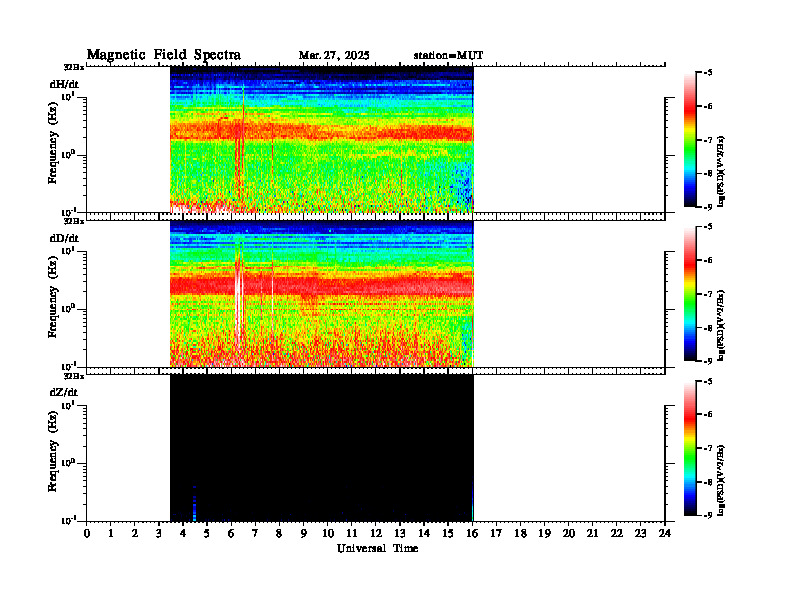792x612 pixels.
Task: Click the "-5" value on dH/dt color bar
Action: click(708, 73)
